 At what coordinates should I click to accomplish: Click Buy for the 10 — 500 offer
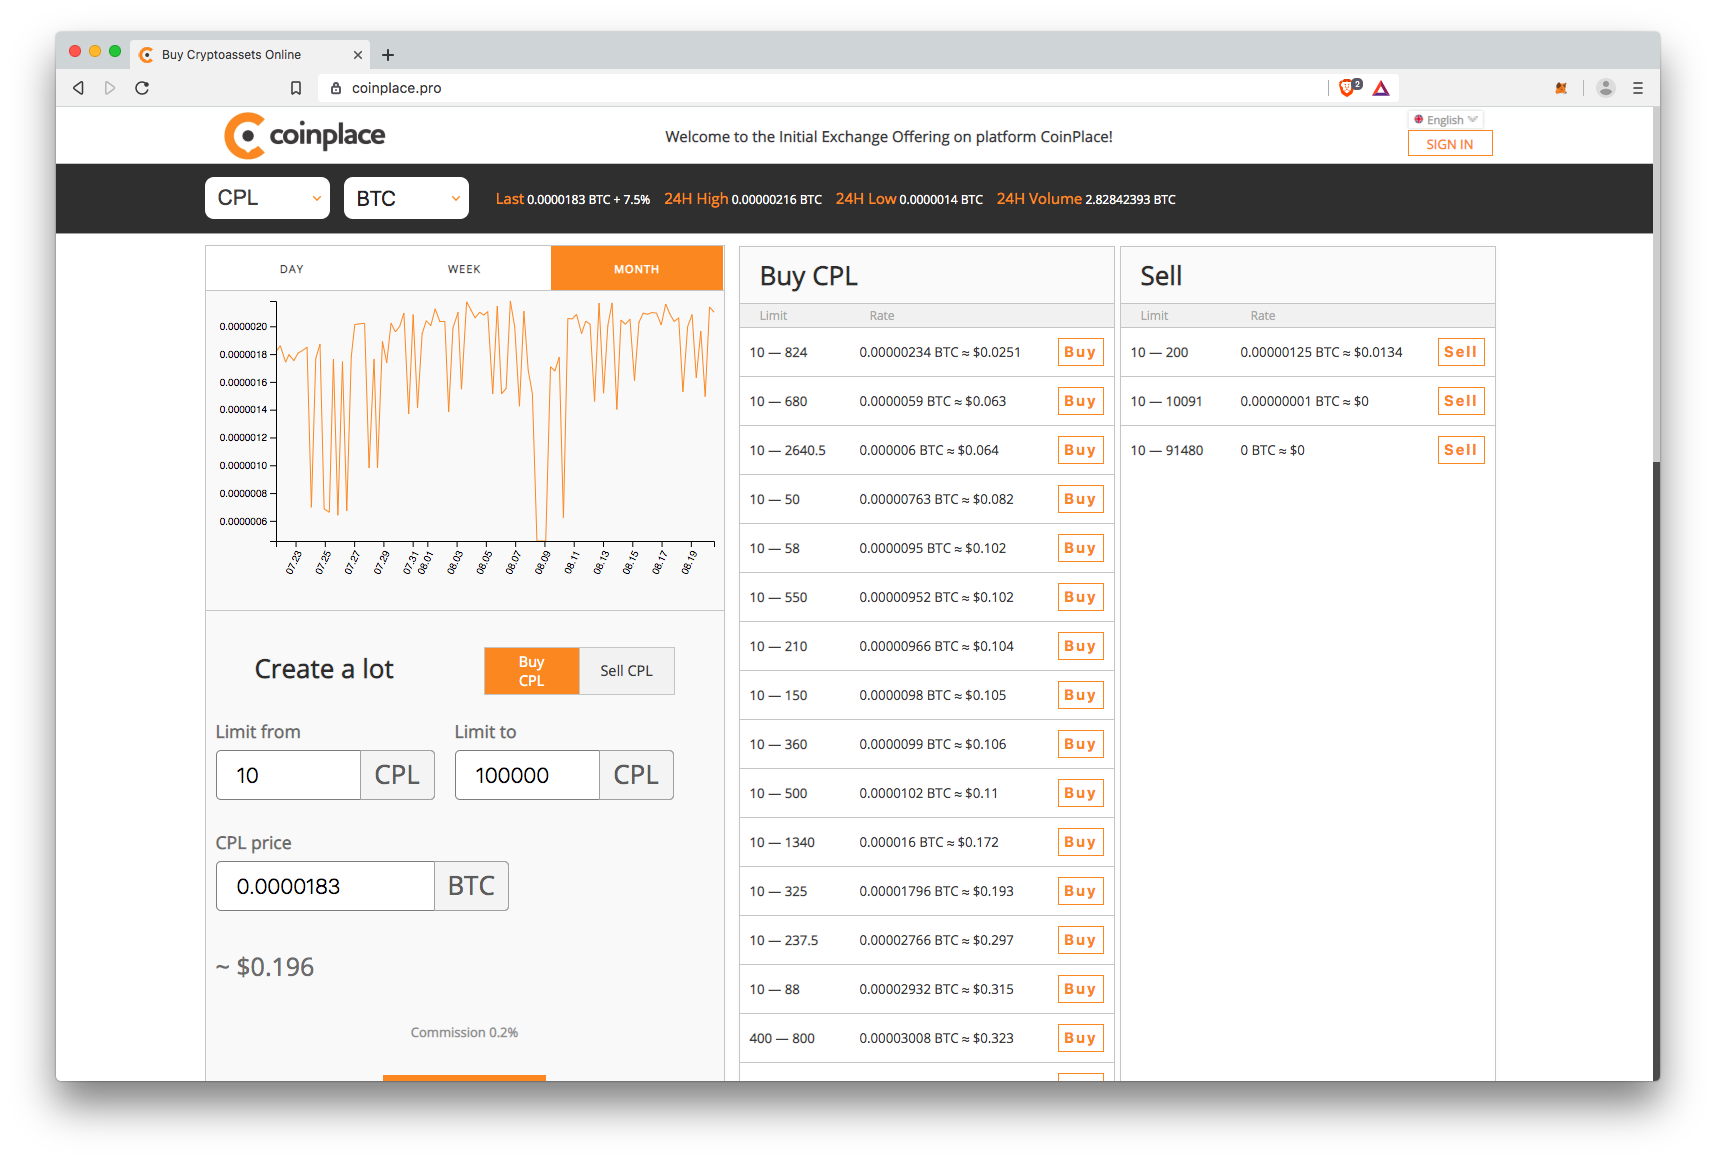pyautogui.click(x=1080, y=793)
